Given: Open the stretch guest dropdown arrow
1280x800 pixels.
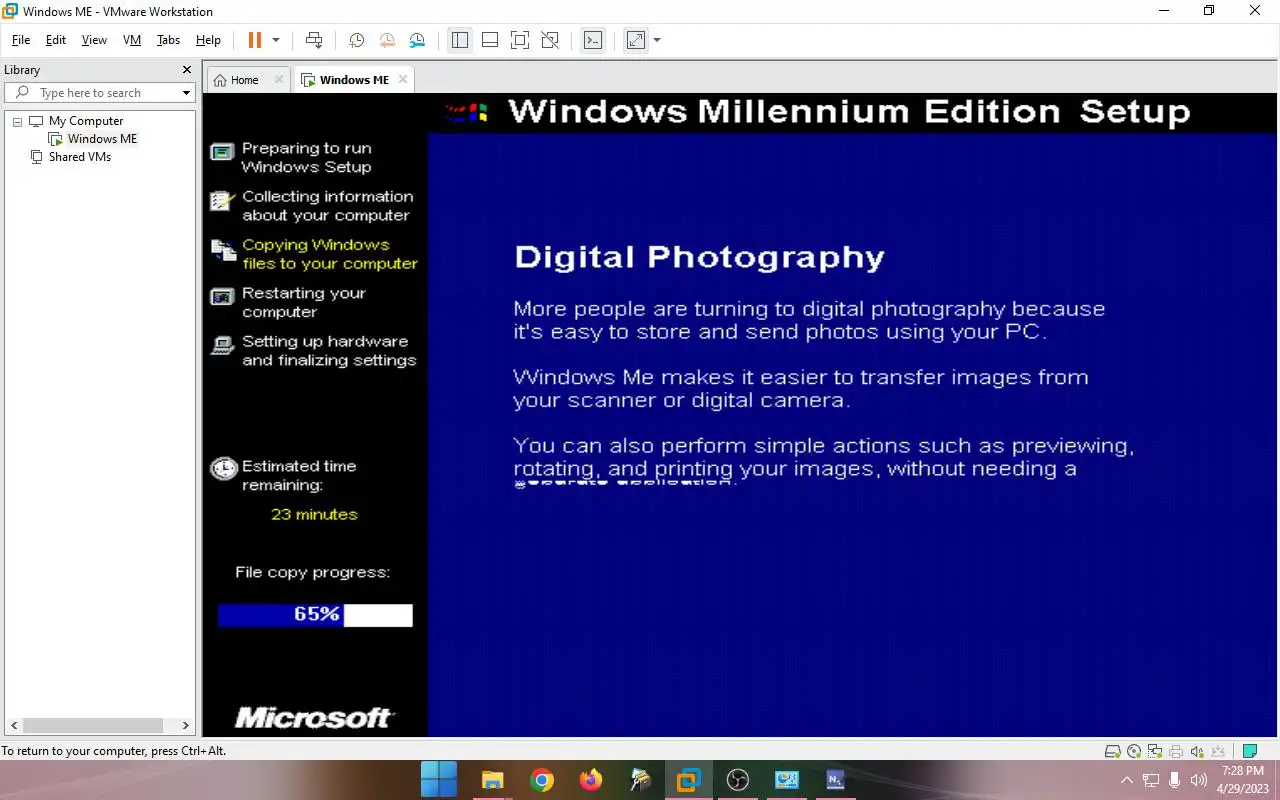Looking at the screenshot, I should click(657, 40).
